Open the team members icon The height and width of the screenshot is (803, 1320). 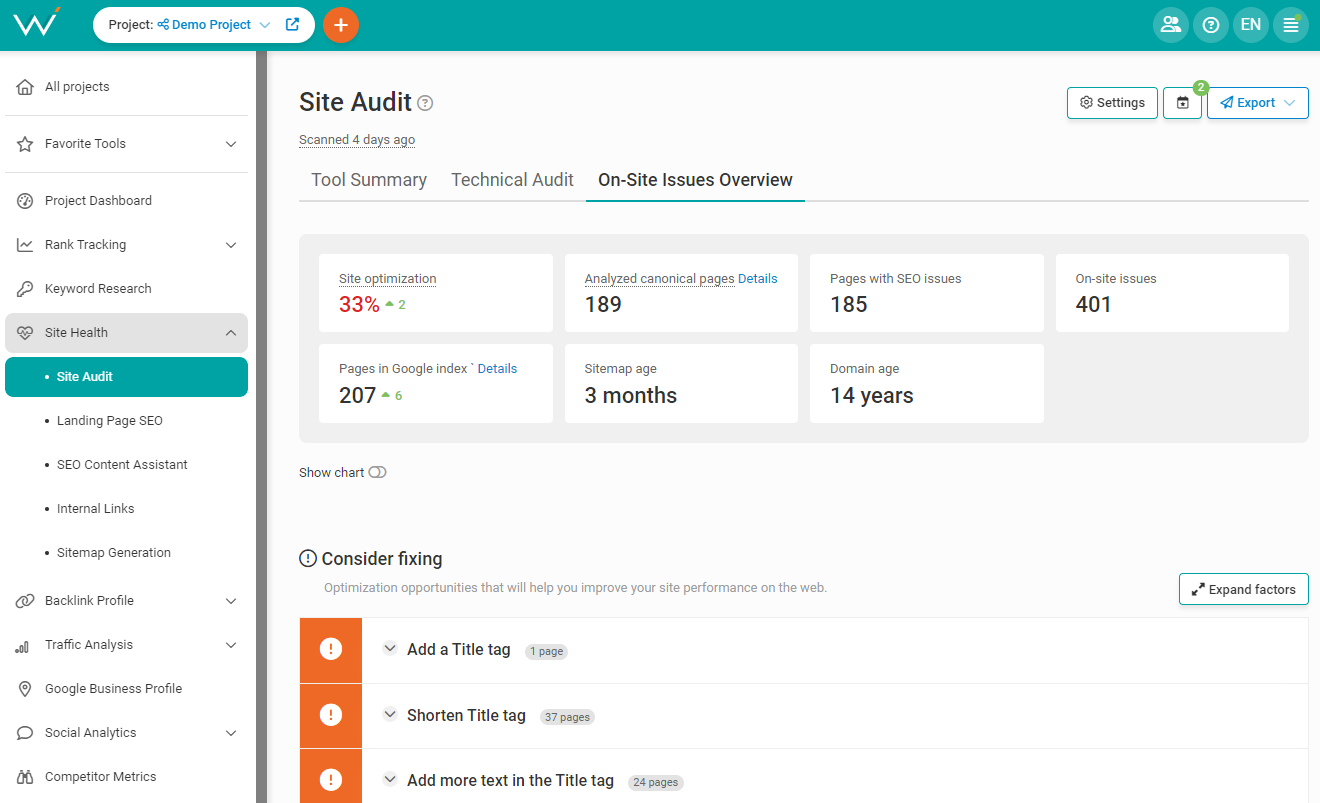1171,24
